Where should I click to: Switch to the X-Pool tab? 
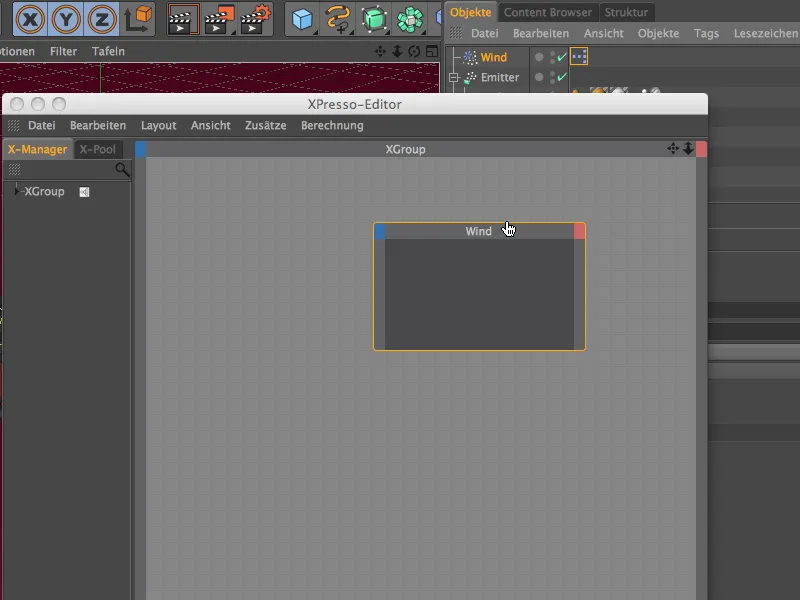click(98, 149)
